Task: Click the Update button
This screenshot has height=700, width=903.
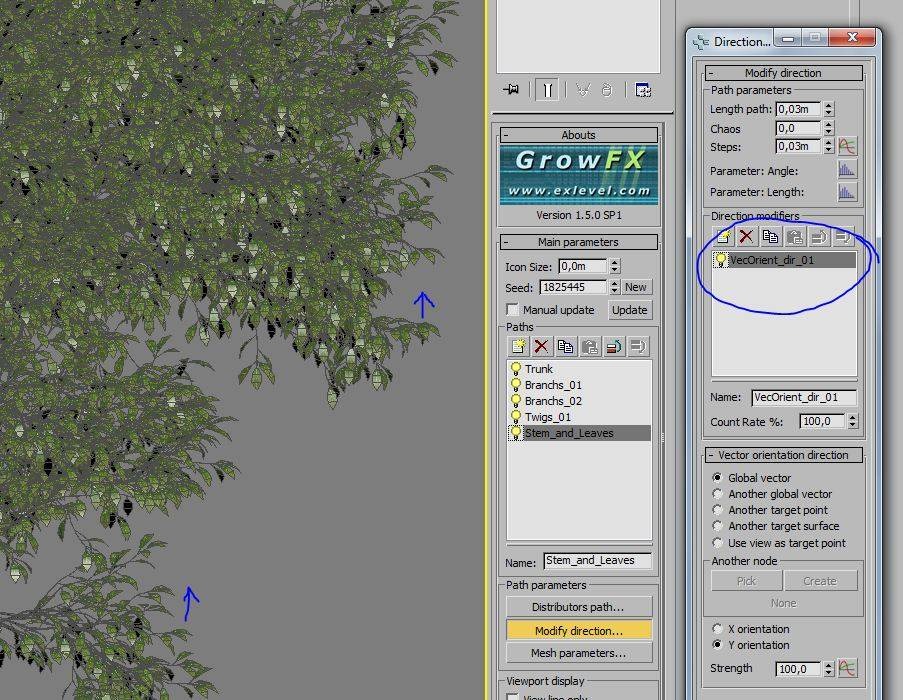Action: [x=629, y=310]
